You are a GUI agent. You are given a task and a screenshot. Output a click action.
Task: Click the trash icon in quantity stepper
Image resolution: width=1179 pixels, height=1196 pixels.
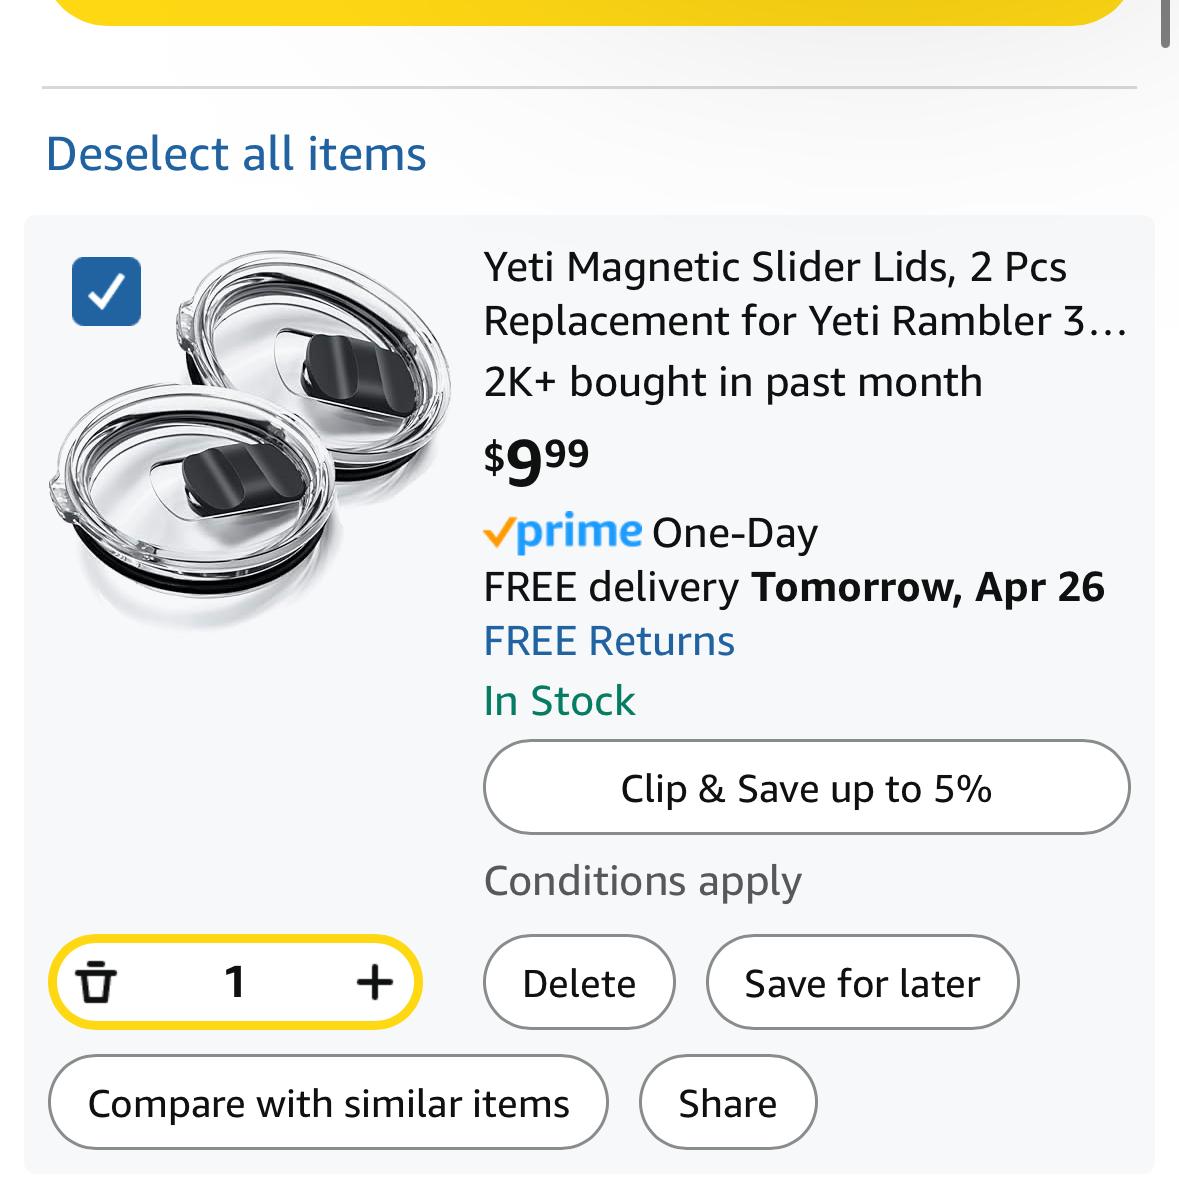pos(95,982)
